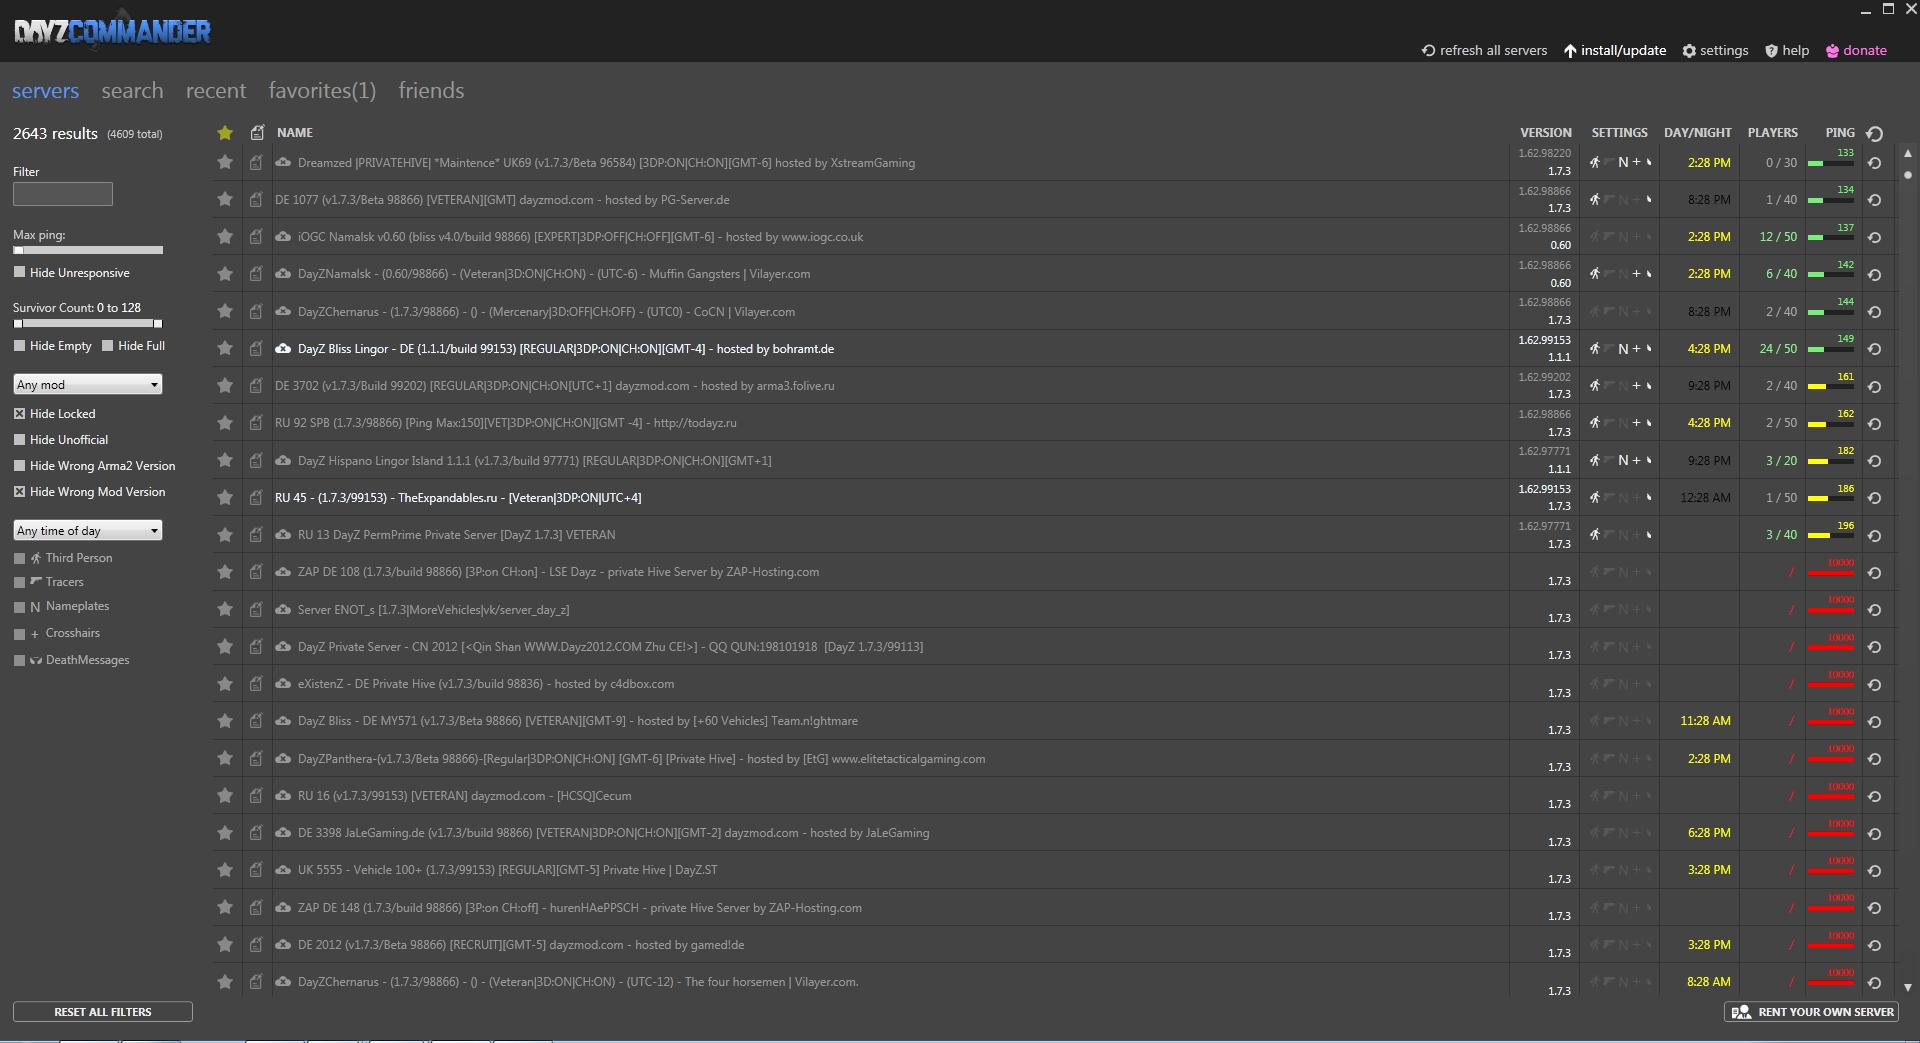Click into the Filter text field

(63, 194)
